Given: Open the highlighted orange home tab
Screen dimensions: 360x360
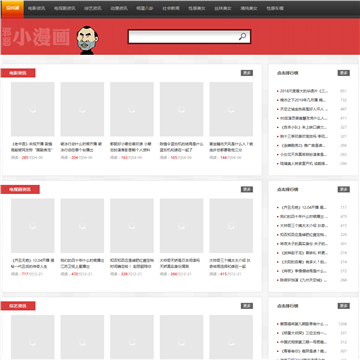Looking at the screenshot, I should tap(13, 8).
